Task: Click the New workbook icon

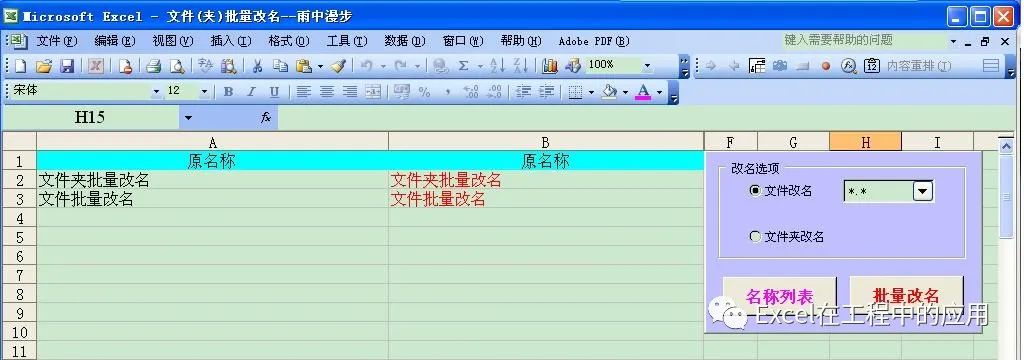Action: click(x=21, y=66)
